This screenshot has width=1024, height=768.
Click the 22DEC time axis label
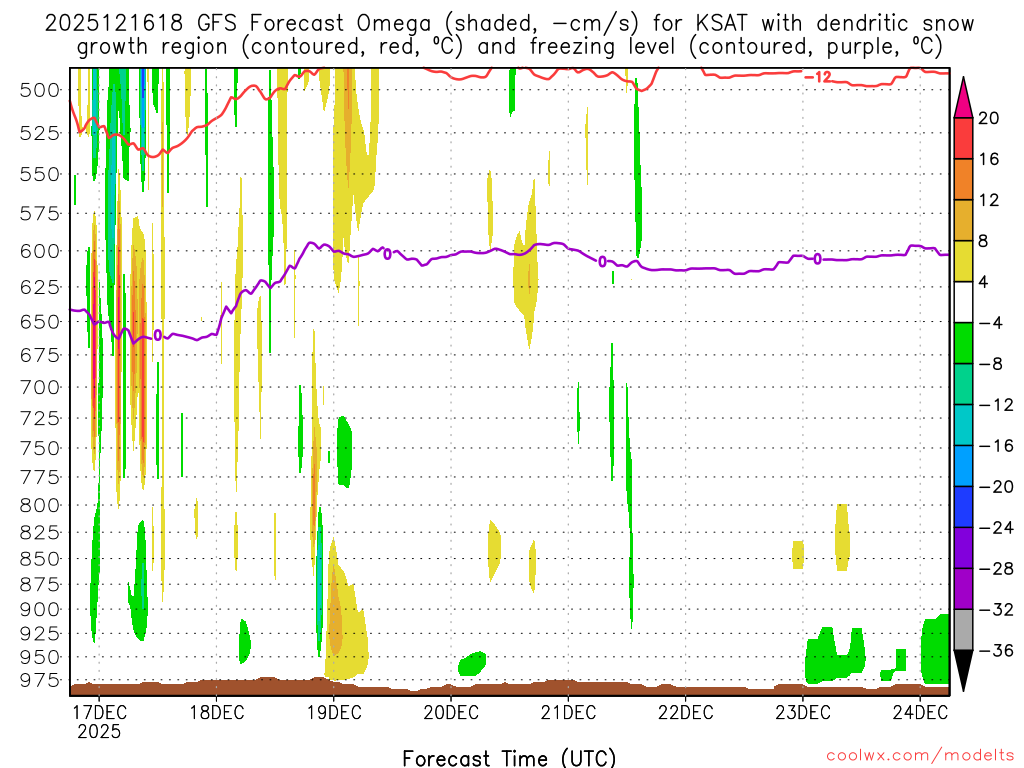686,712
